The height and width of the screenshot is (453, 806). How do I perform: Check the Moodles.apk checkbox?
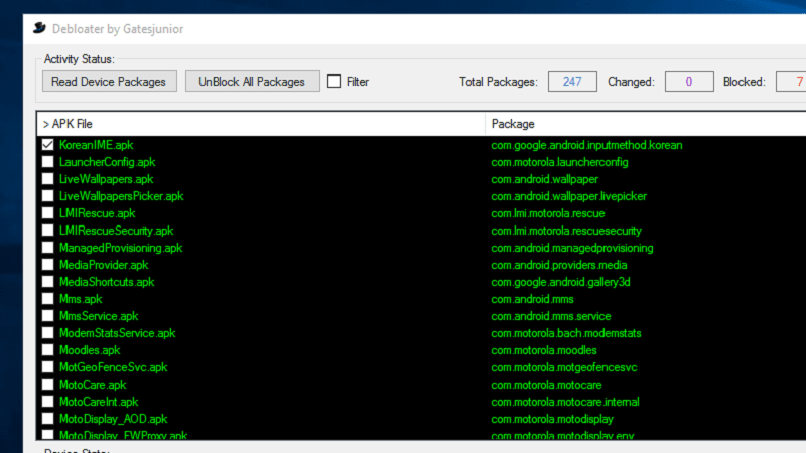click(x=47, y=350)
